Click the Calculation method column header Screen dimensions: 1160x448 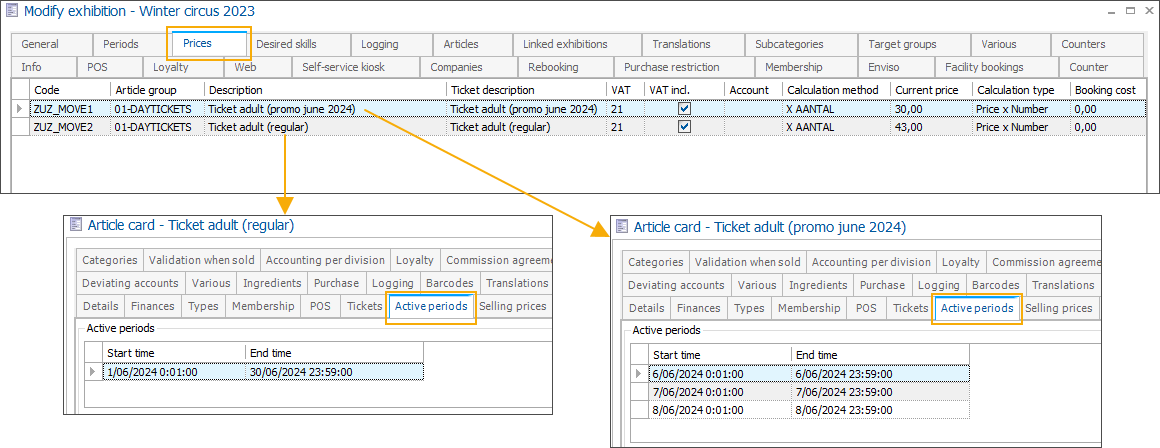tap(832, 89)
